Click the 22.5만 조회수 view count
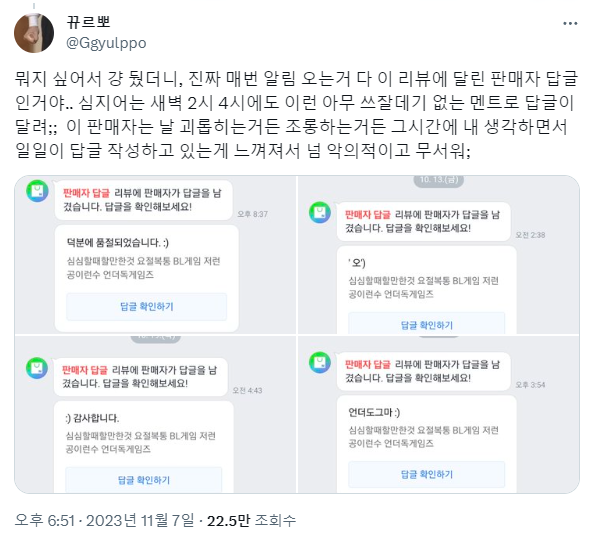Viewport: 596px width, 543px height. coord(251,520)
